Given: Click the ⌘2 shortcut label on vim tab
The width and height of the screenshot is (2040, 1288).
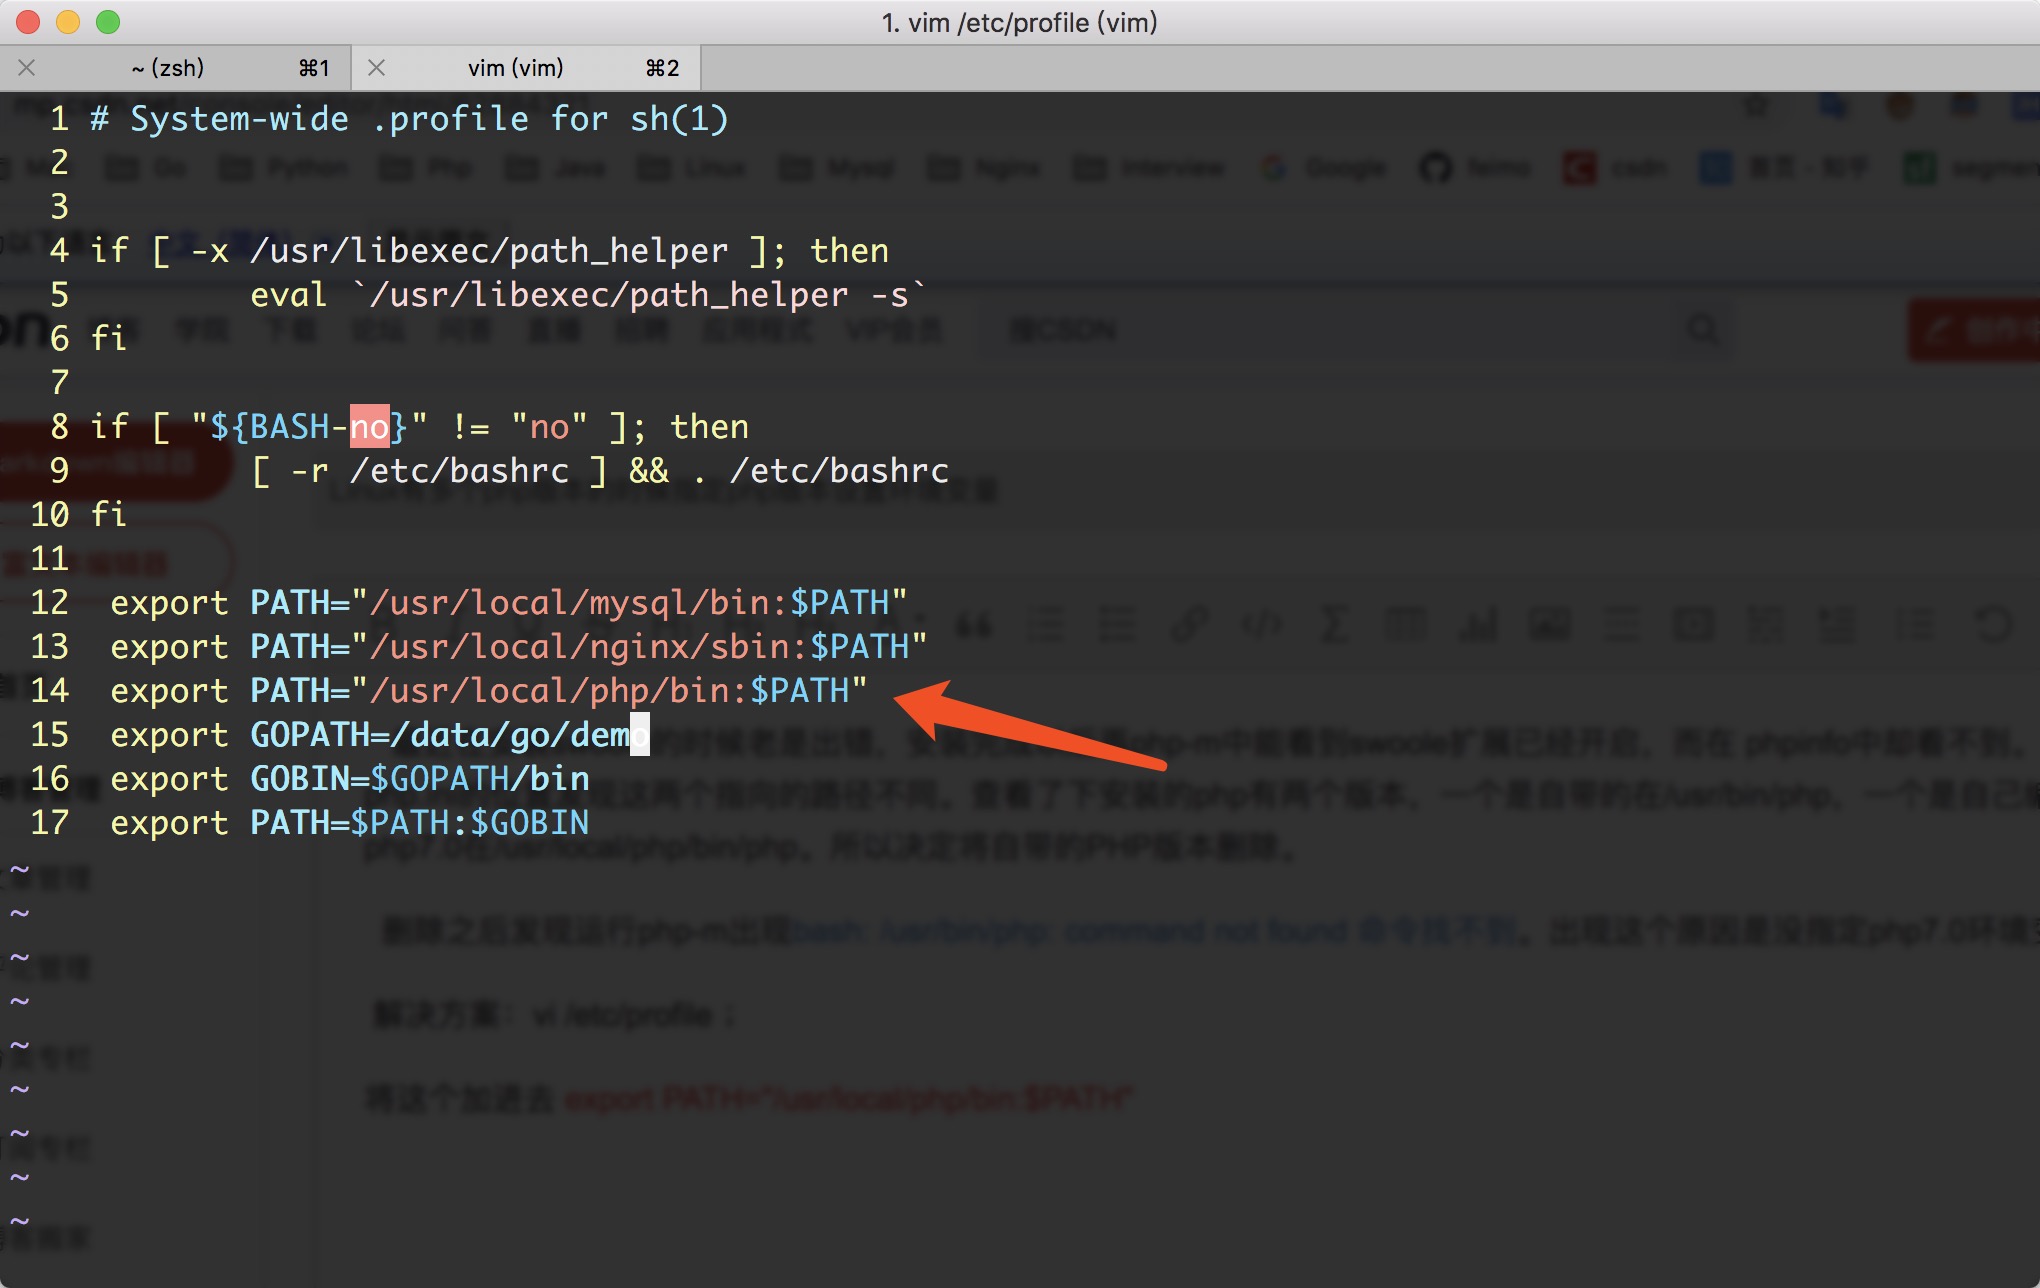Looking at the screenshot, I should [x=662, y=68].
